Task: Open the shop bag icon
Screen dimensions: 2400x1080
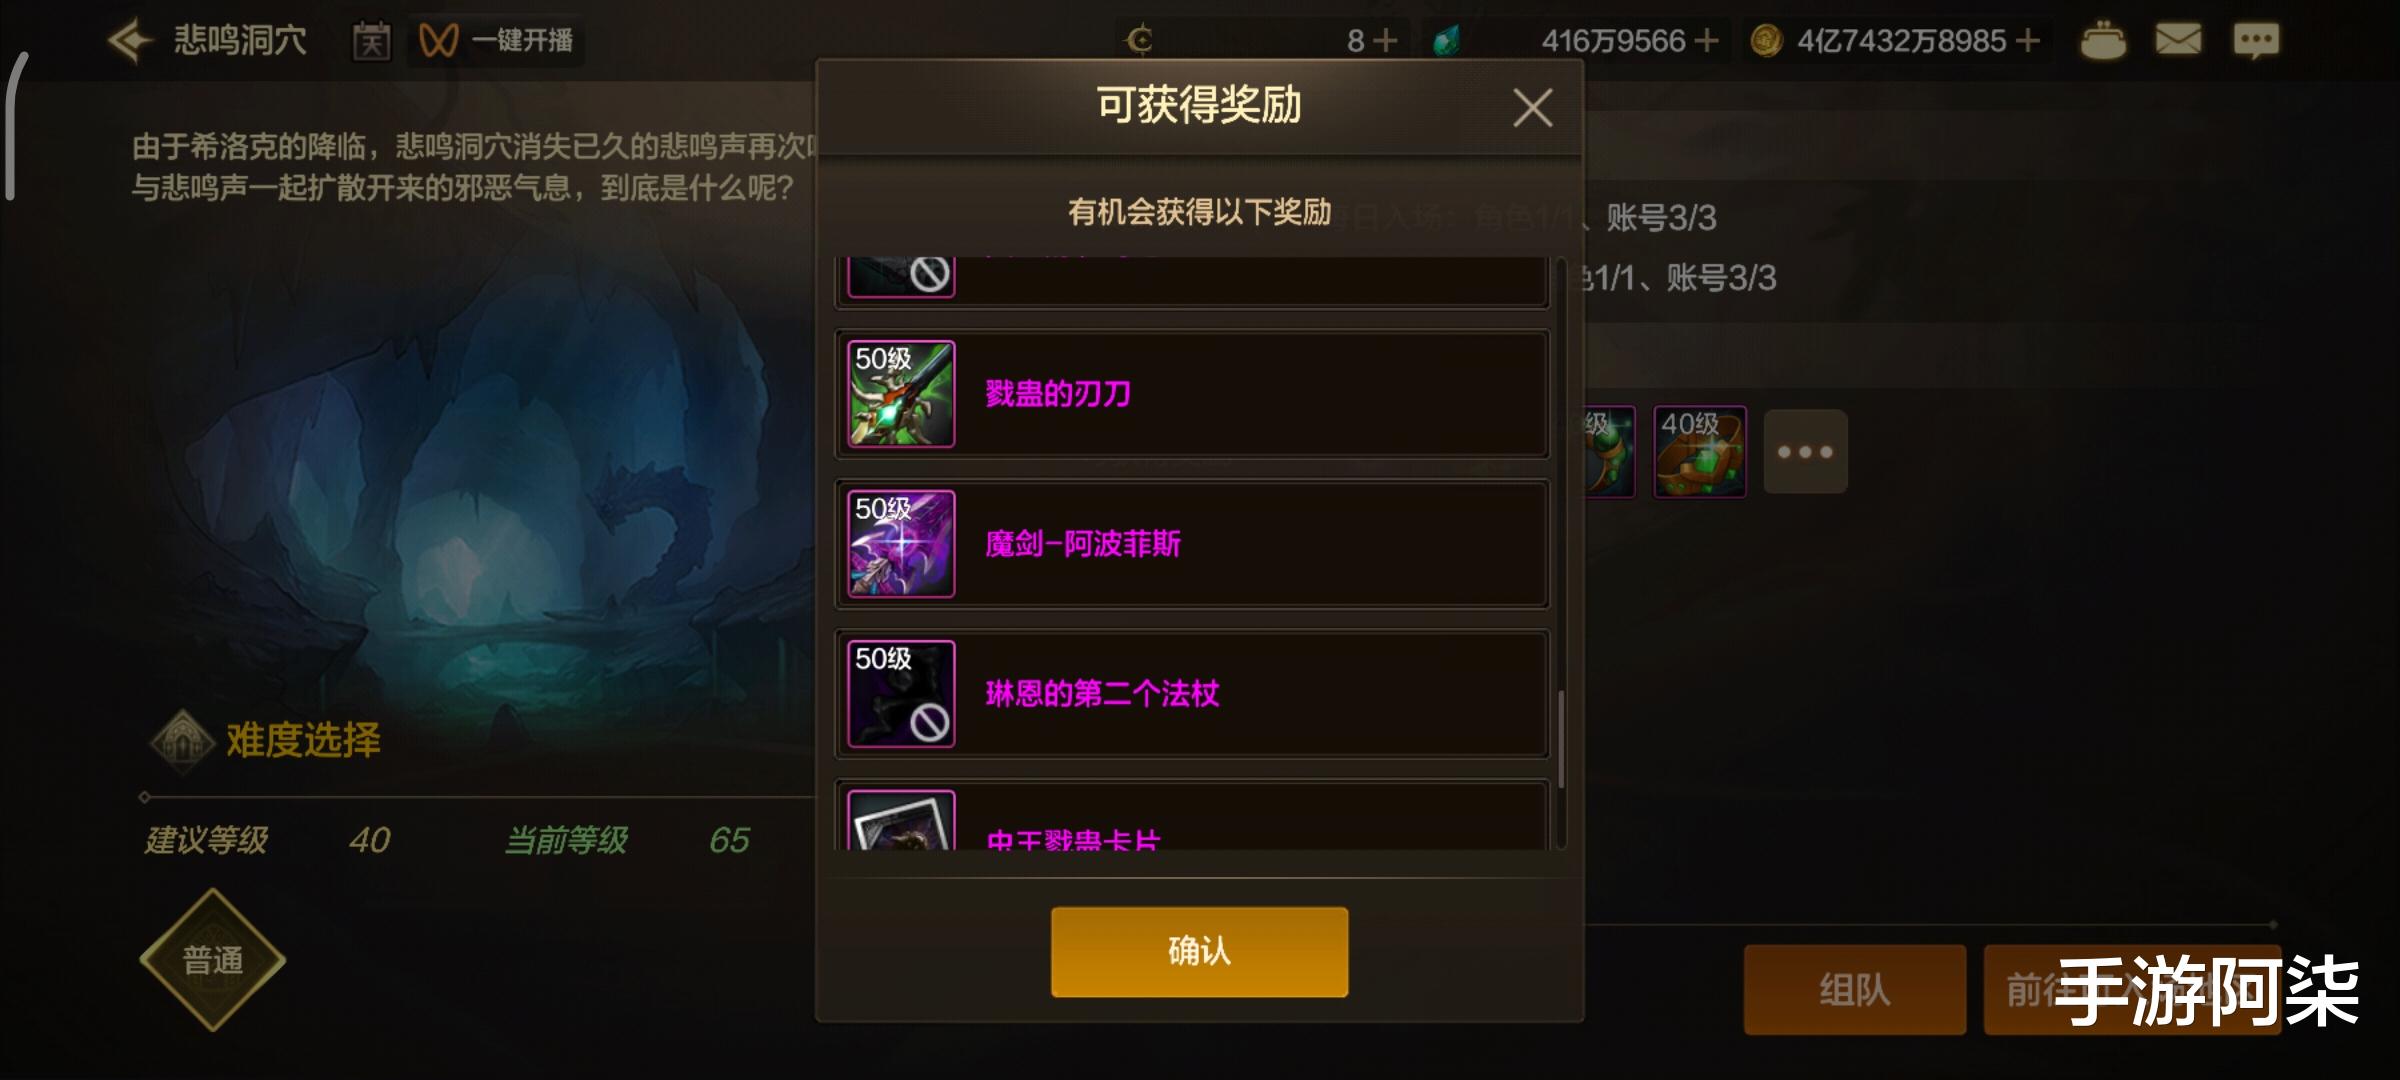Action: [2103, 41]
